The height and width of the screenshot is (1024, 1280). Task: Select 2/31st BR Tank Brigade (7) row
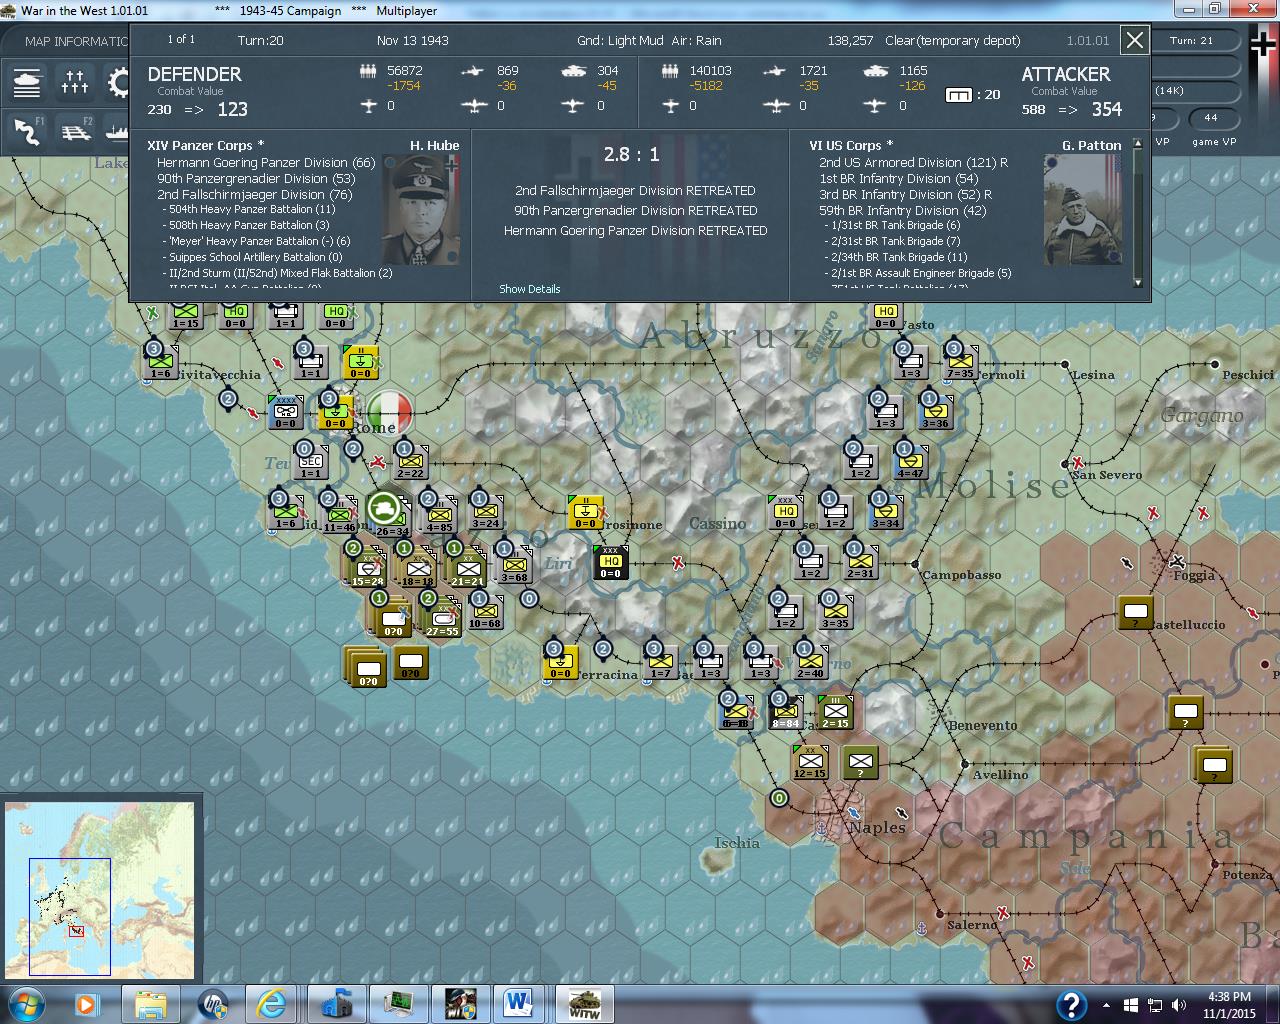click(x=892, y=242)
